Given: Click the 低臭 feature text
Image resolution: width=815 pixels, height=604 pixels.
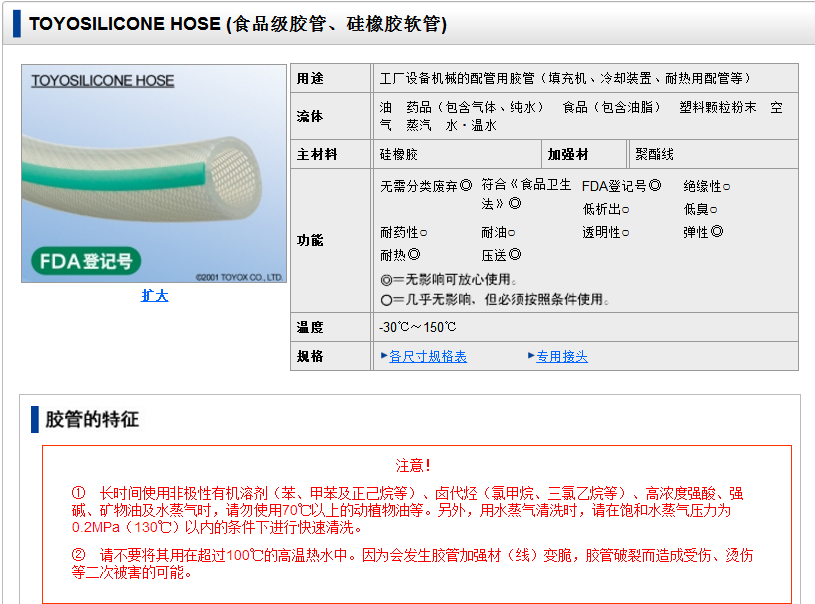Looking at the screenshot, I should point(700,209).
